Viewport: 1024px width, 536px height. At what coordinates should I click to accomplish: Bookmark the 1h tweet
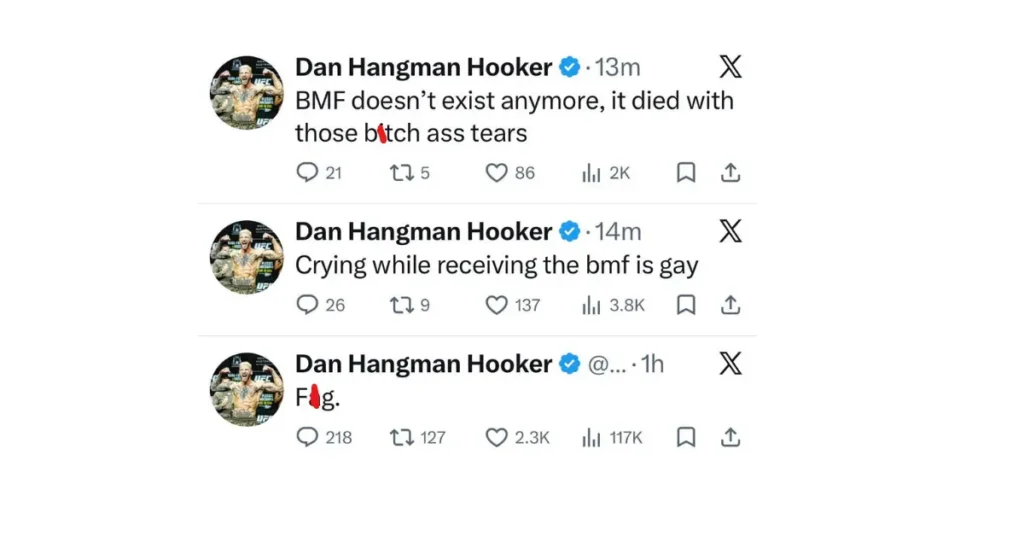click(x=686, y=437)
